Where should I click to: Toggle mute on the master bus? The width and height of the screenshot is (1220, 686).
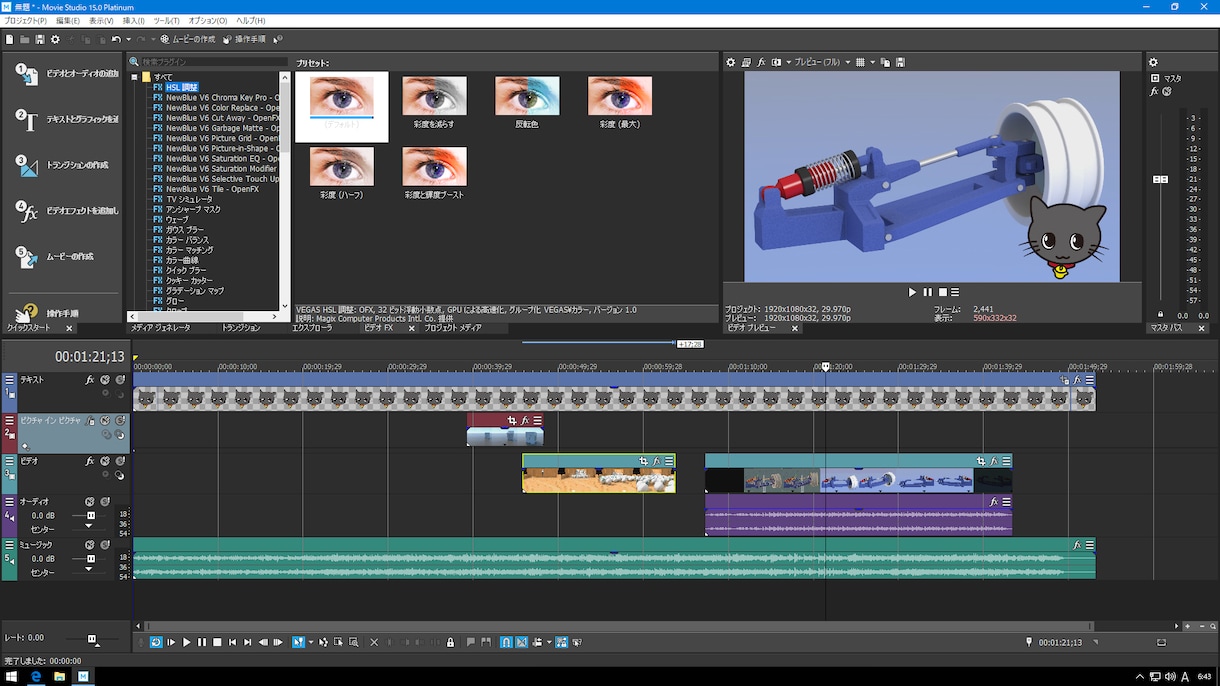click(1166, 92)
